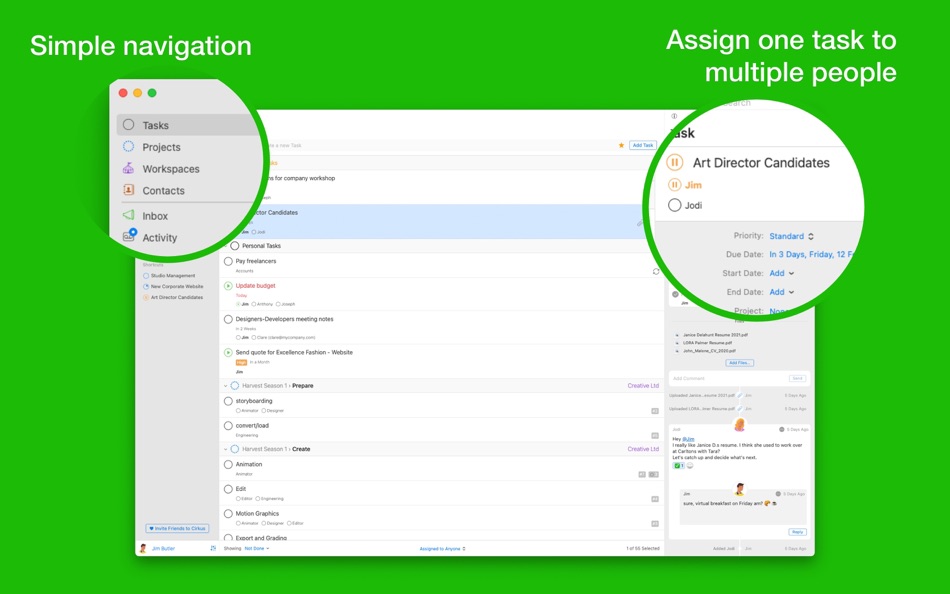Click the Add Comment field
Viewport: 950px width, 594px height.
(728, 378)
